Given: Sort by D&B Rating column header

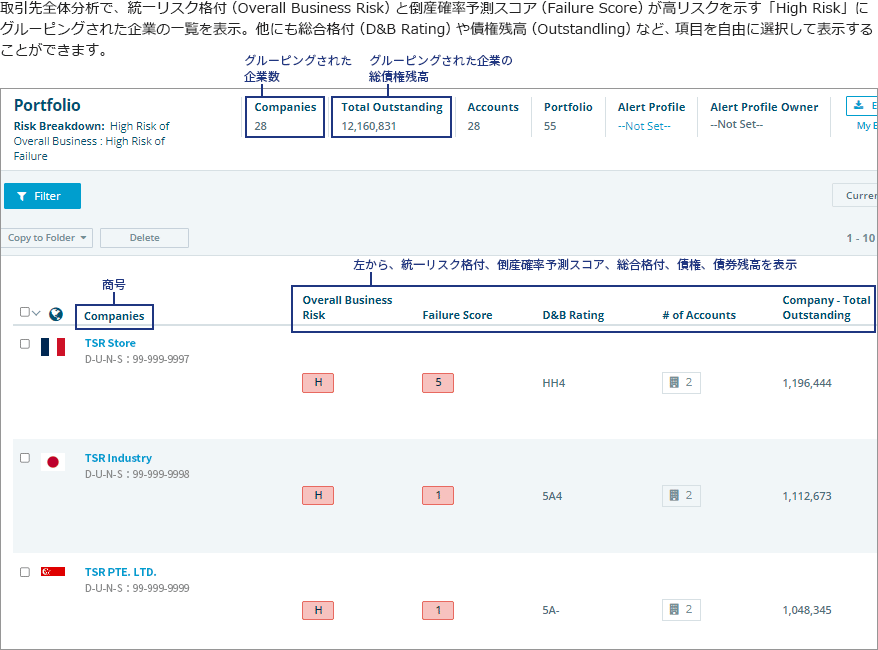Looking at the screenshot, I should 573,315.
